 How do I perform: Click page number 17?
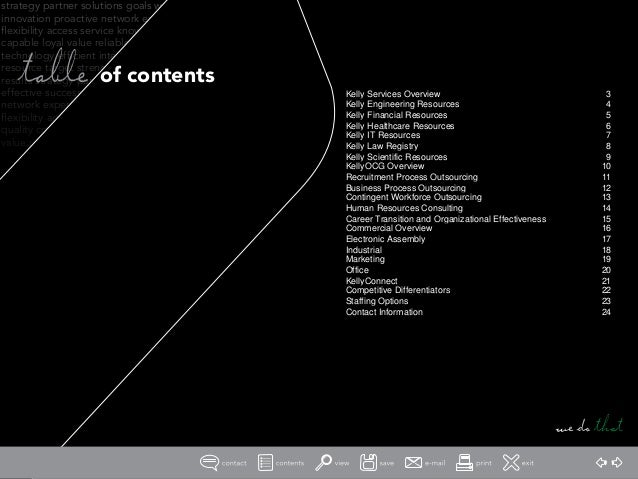click(x=606, y=239)
